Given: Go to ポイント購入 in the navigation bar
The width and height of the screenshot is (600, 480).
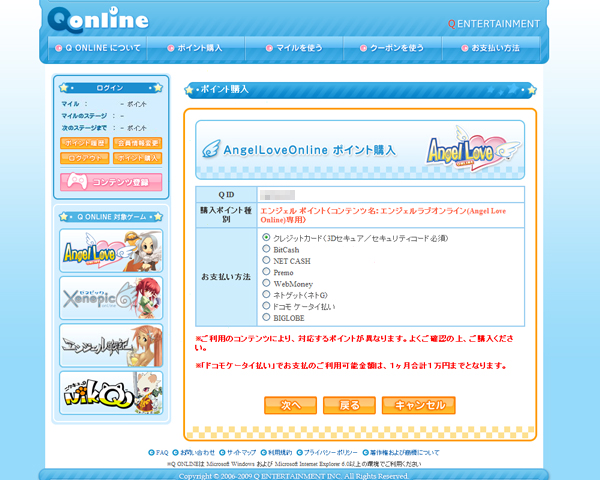Looking at the screenshot, I should tap(196, 48).
